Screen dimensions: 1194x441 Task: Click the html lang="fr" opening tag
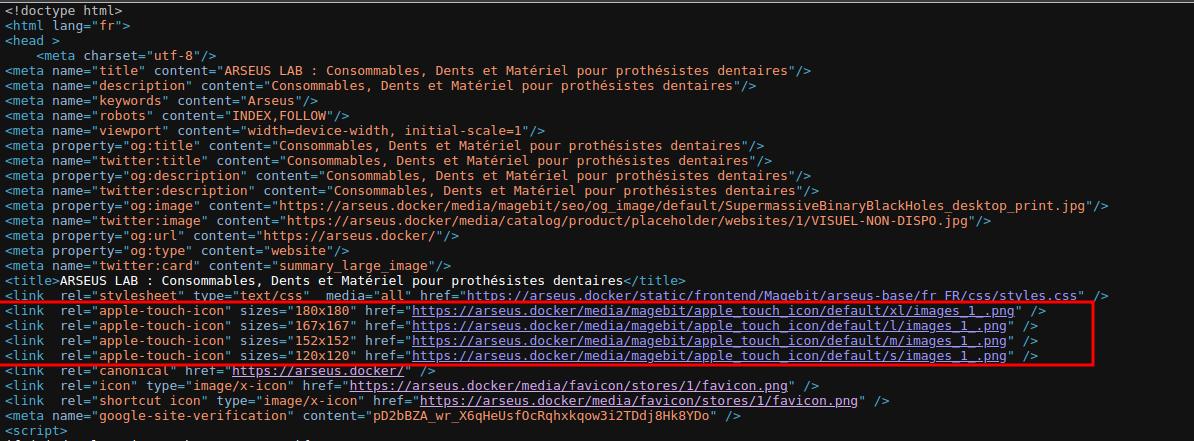point(67,25)
